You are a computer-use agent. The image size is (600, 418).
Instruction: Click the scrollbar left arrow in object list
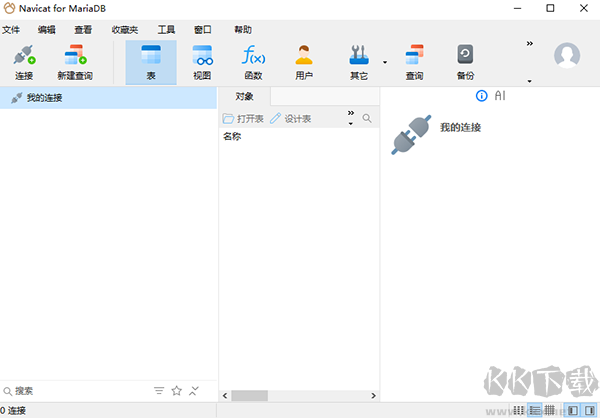[225, 395]
